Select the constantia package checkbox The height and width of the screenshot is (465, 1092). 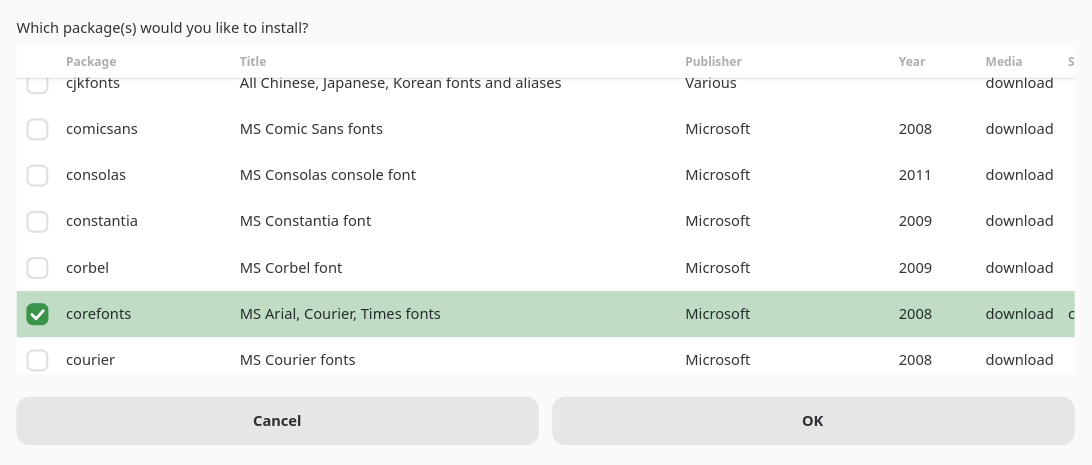pyautogui.click(x=37, y=221)
